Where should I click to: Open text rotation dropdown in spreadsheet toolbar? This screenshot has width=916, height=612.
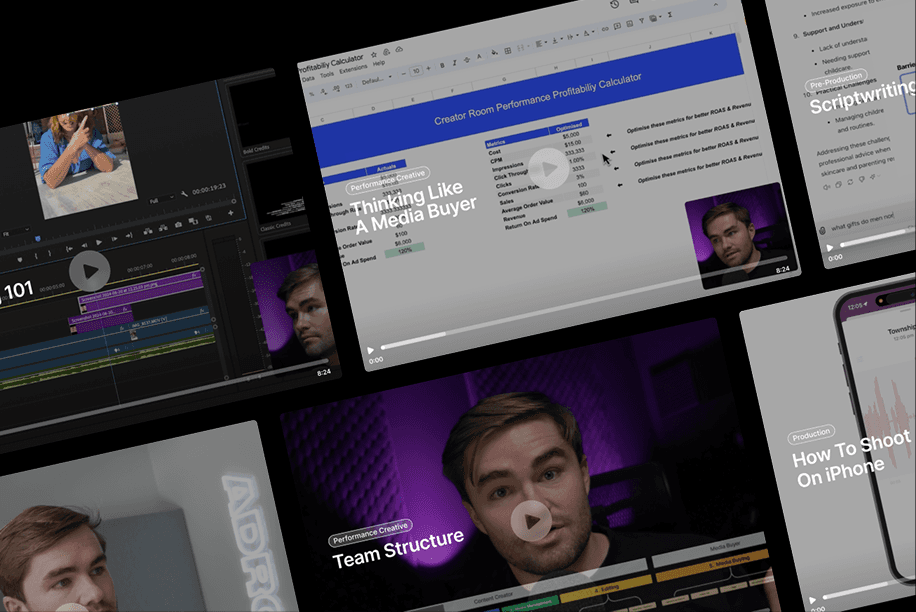[589, 33]
